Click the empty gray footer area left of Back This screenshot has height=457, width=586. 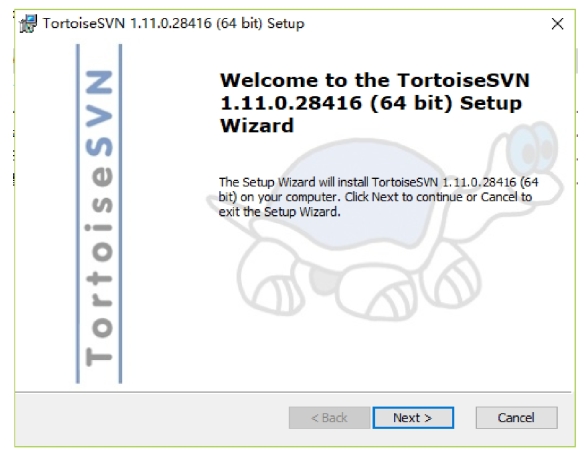pyautogui.click(x=151, y=419)
